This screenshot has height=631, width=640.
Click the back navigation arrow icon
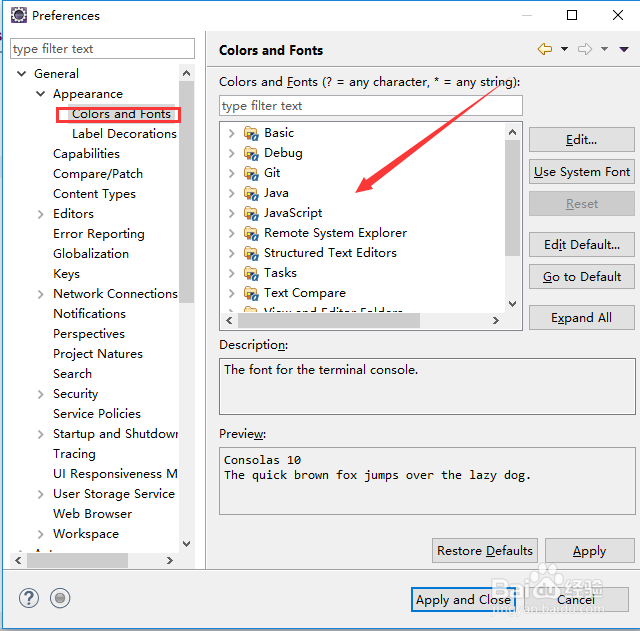click(545, 49)
